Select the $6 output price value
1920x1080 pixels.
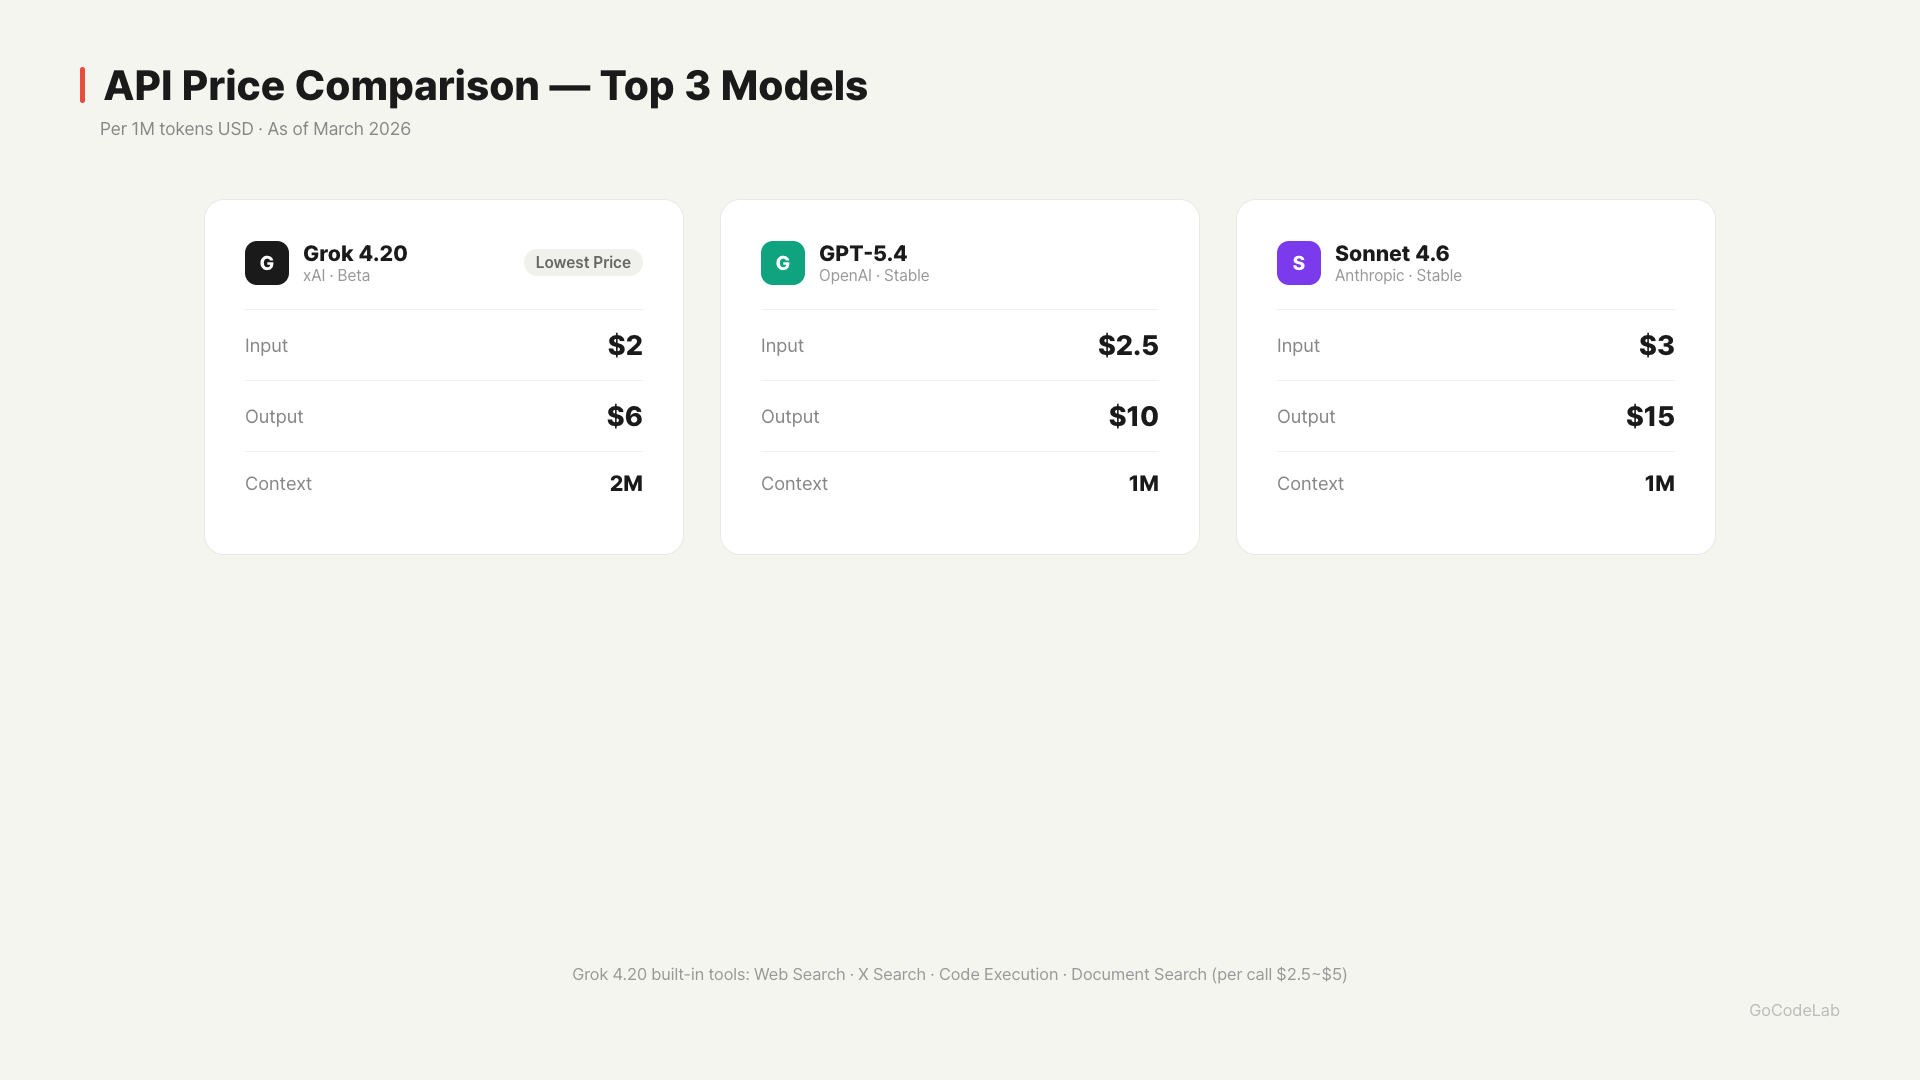[625, 417]
